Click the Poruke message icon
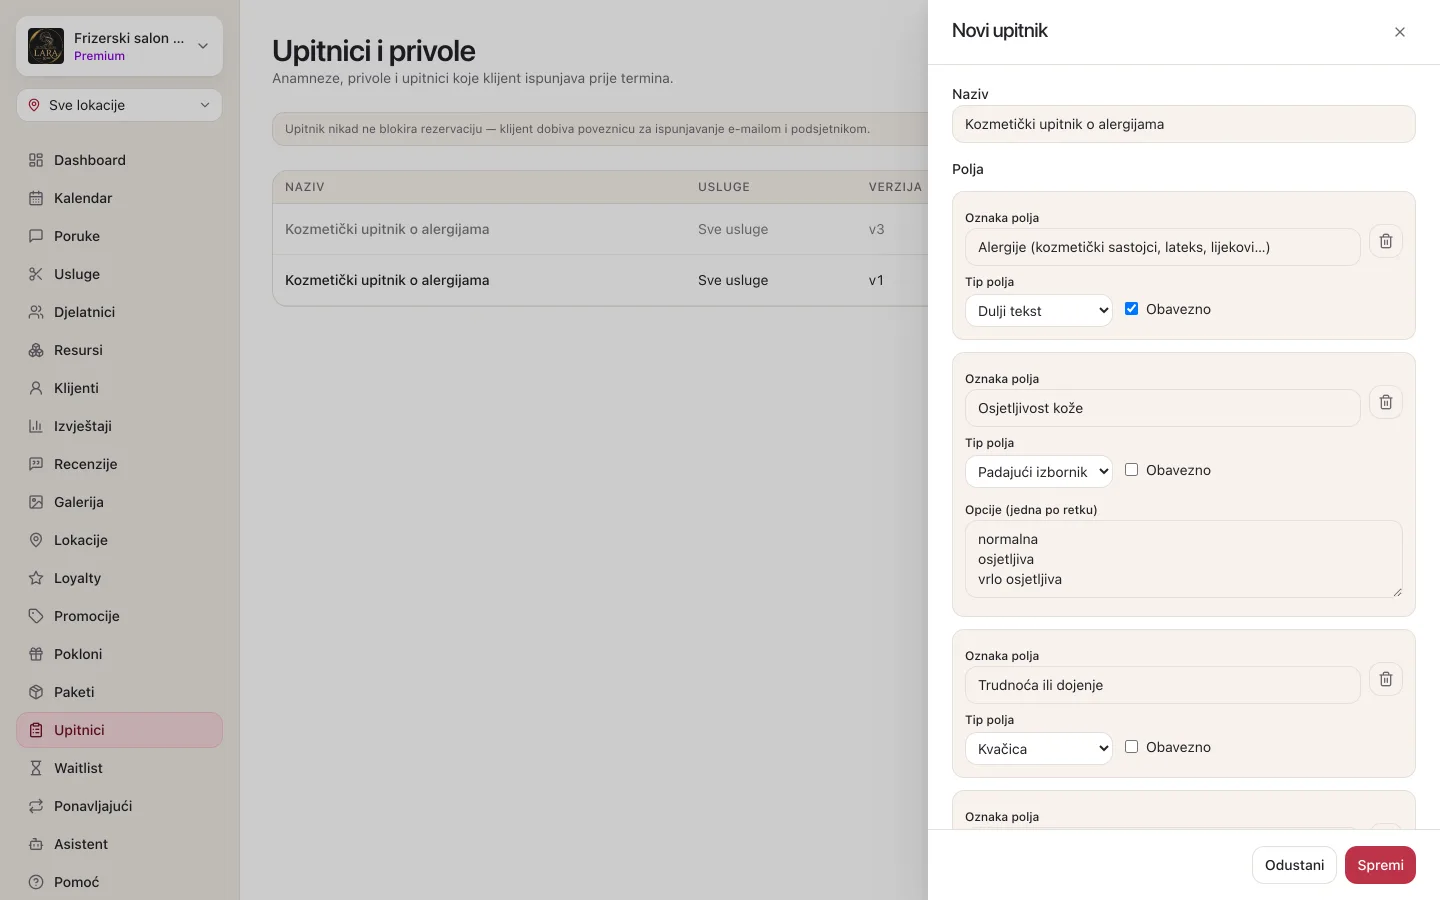Screen dimensions: 1440x900 click(36, 236)
